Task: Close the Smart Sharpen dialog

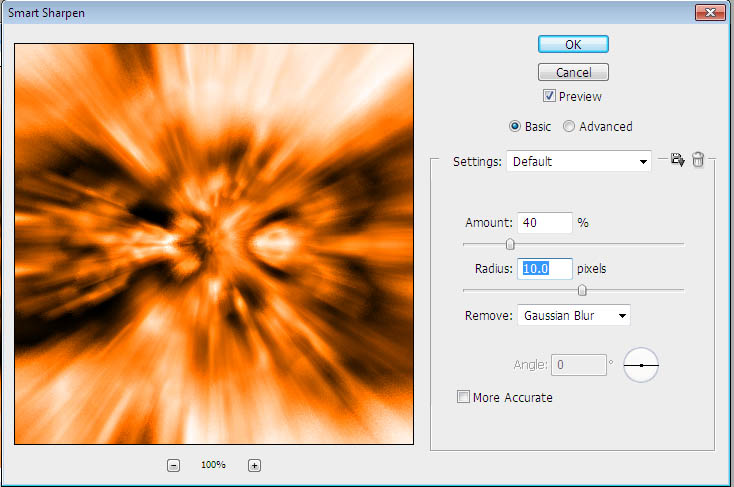Action: point(710,13)
